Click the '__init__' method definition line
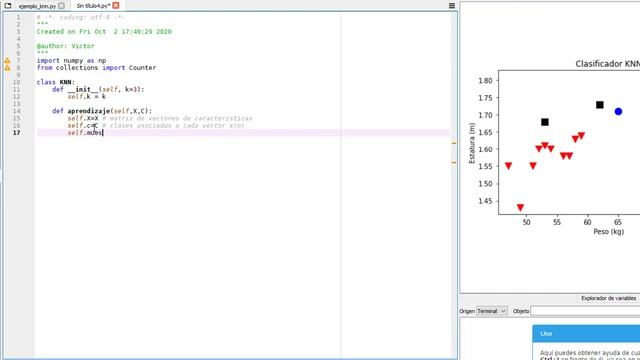 pos(98,89)
